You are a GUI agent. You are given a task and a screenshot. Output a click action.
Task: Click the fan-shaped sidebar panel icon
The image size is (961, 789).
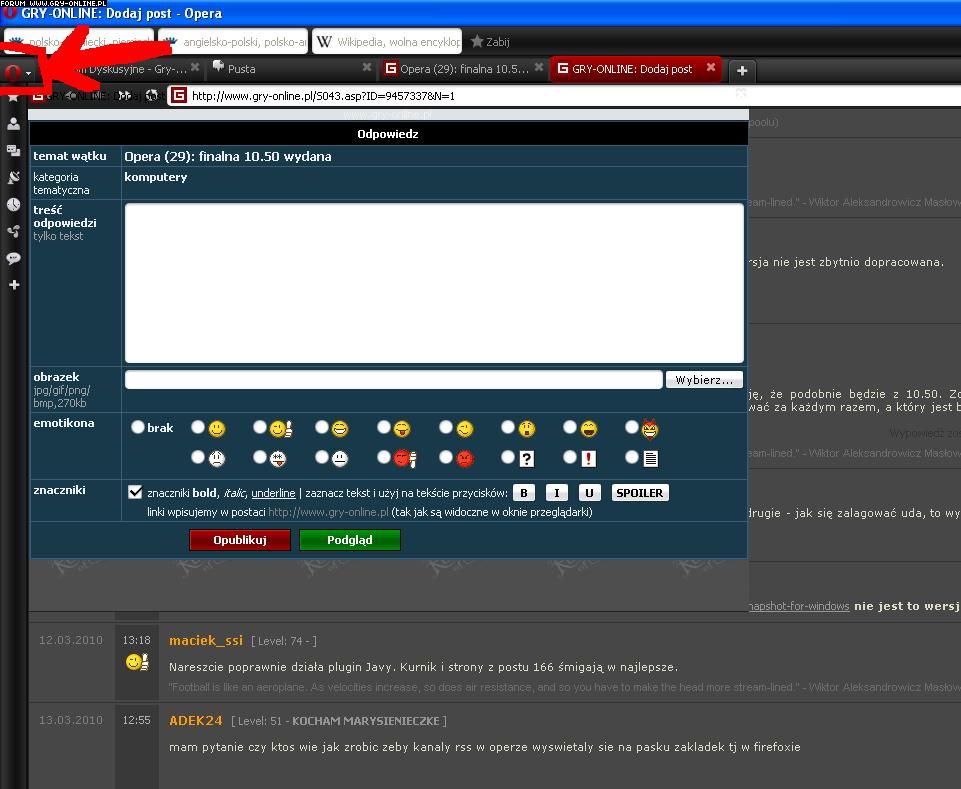point(13,231)
